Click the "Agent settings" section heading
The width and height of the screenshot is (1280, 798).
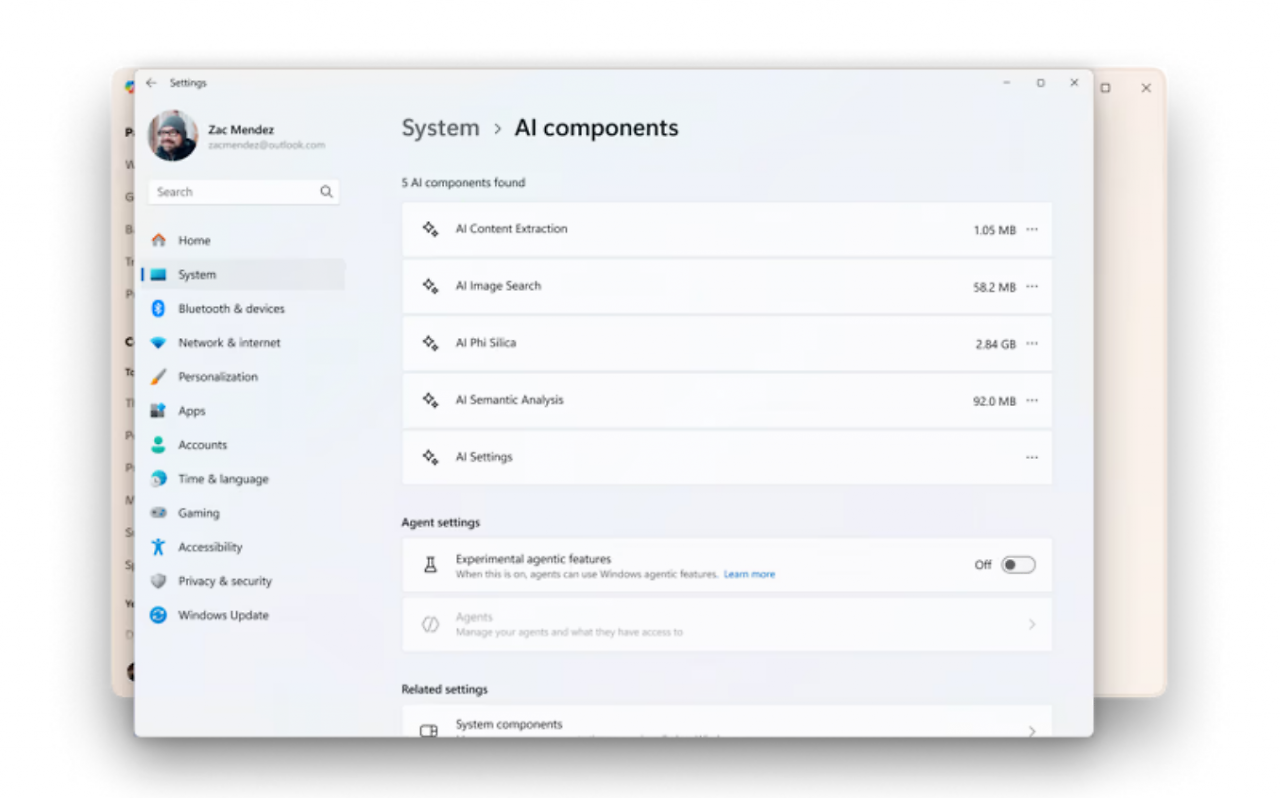pyautogui.click(x=440, y=522)
